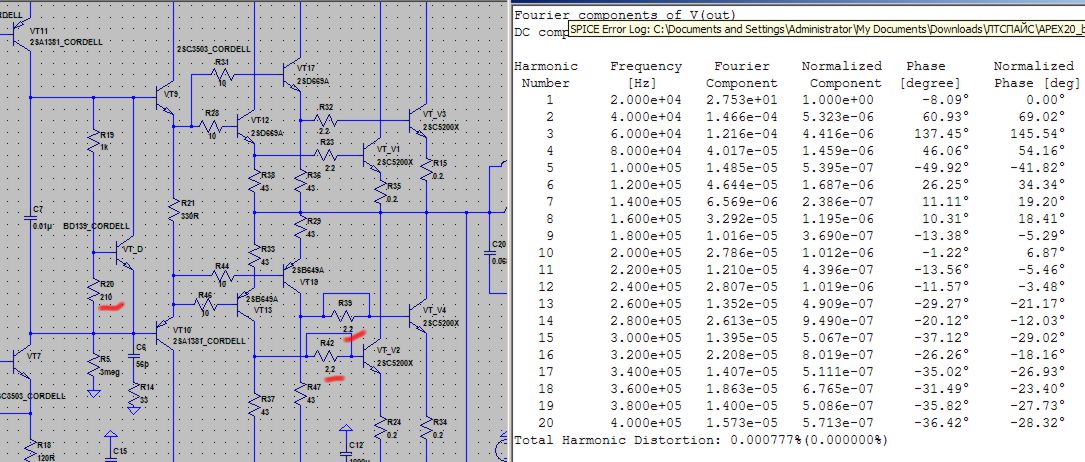Click the SPICE Error Log path tooltip
The width and height of the screenshot is (1085, 462).
point(826,30)
